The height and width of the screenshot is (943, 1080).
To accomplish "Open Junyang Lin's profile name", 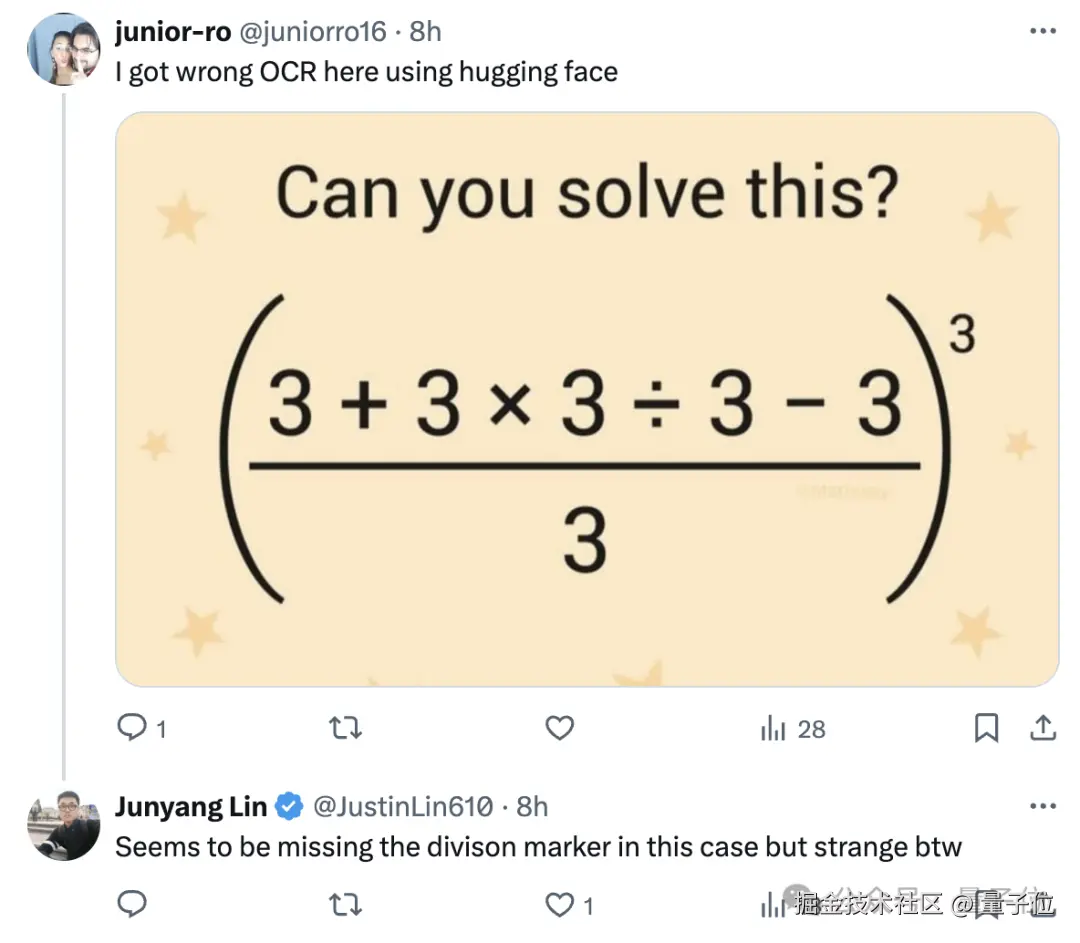I will (x=191, y=806).
